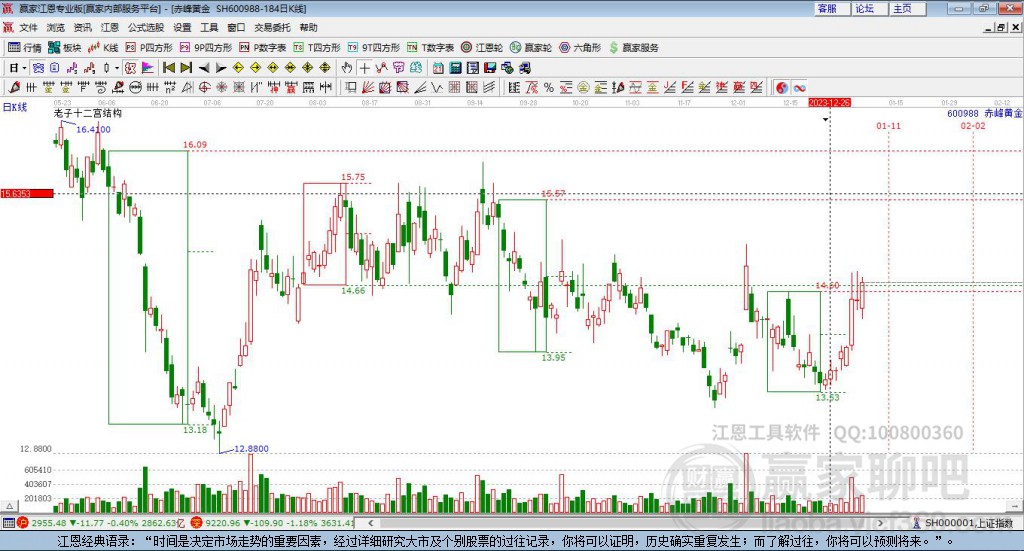Screen dimensions: 1024x551
Task: Click the 2023-12-26 red date marker
Action: click(x=829, y=103)
